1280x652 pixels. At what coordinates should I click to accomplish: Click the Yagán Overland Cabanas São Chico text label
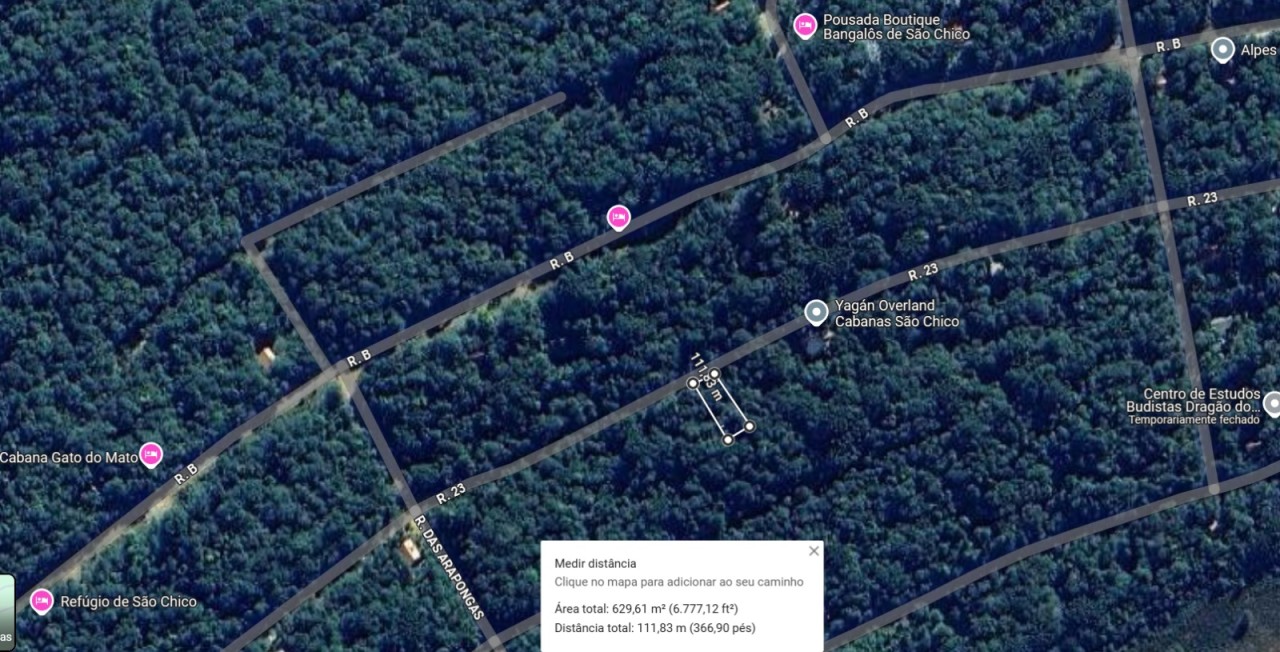pyautogui.click(x=897, y=313)
